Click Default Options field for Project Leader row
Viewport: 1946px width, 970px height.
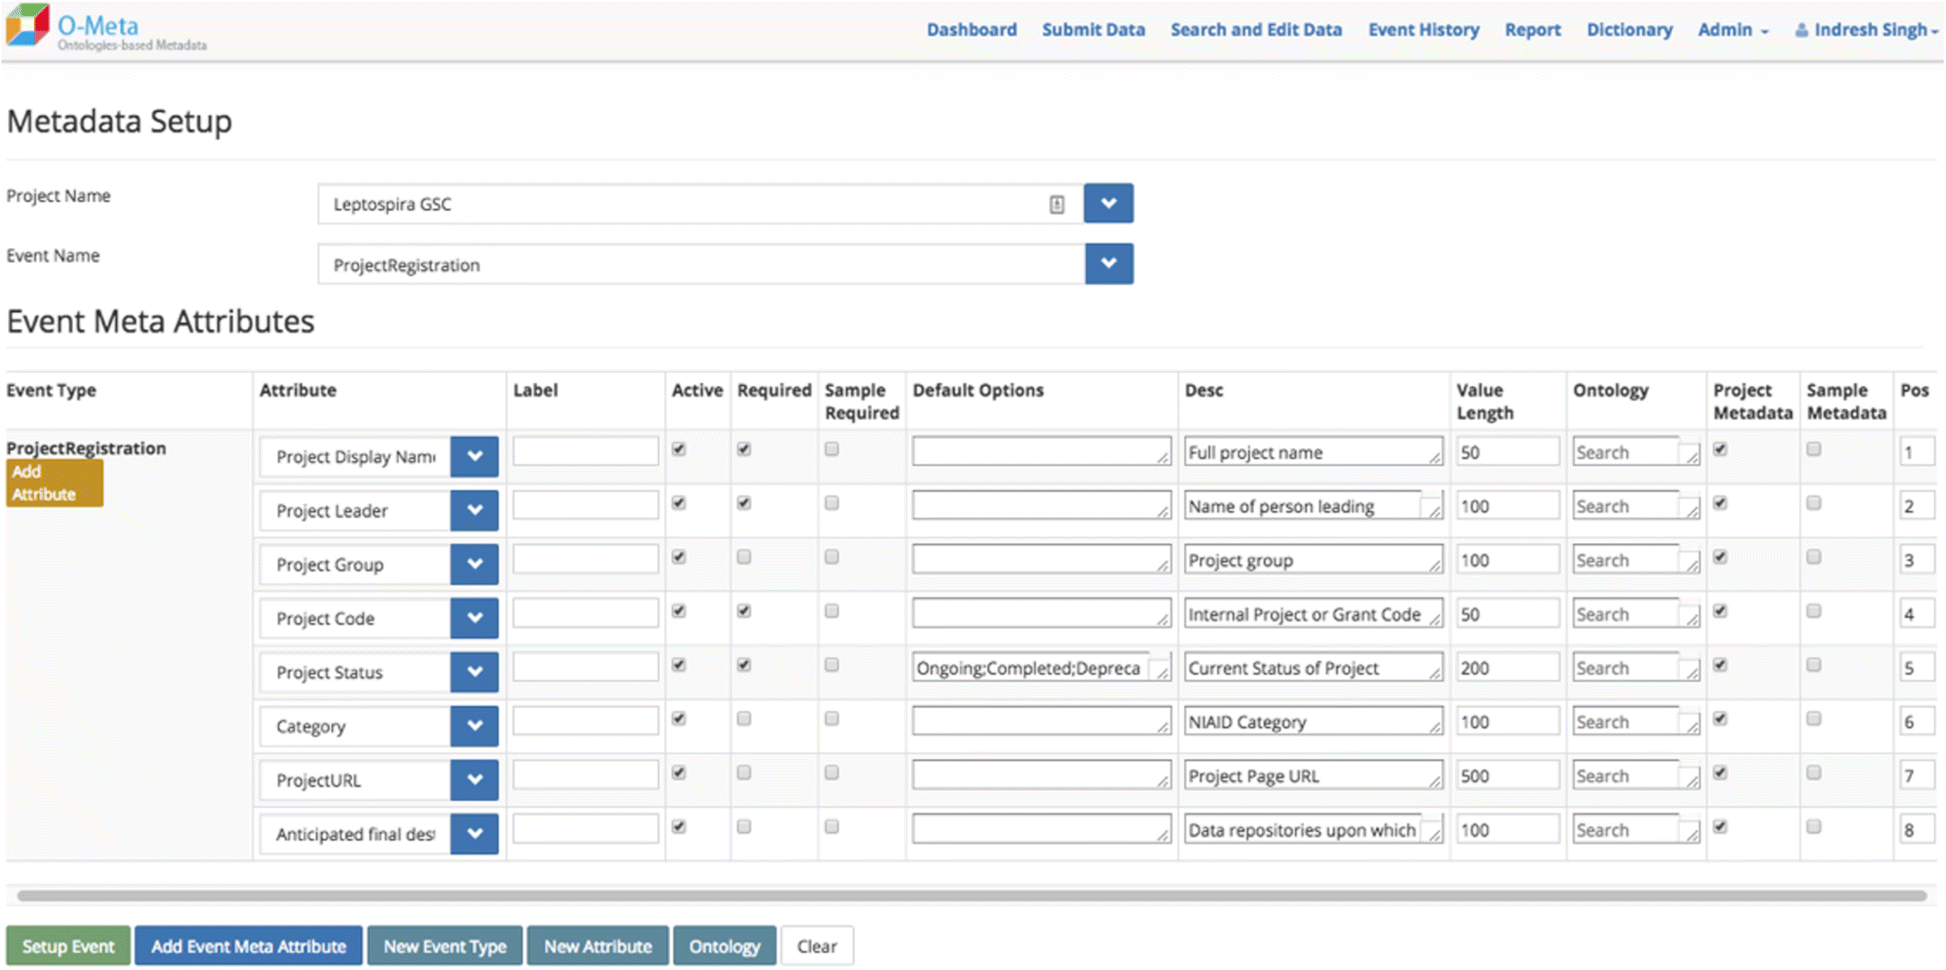1041,505
